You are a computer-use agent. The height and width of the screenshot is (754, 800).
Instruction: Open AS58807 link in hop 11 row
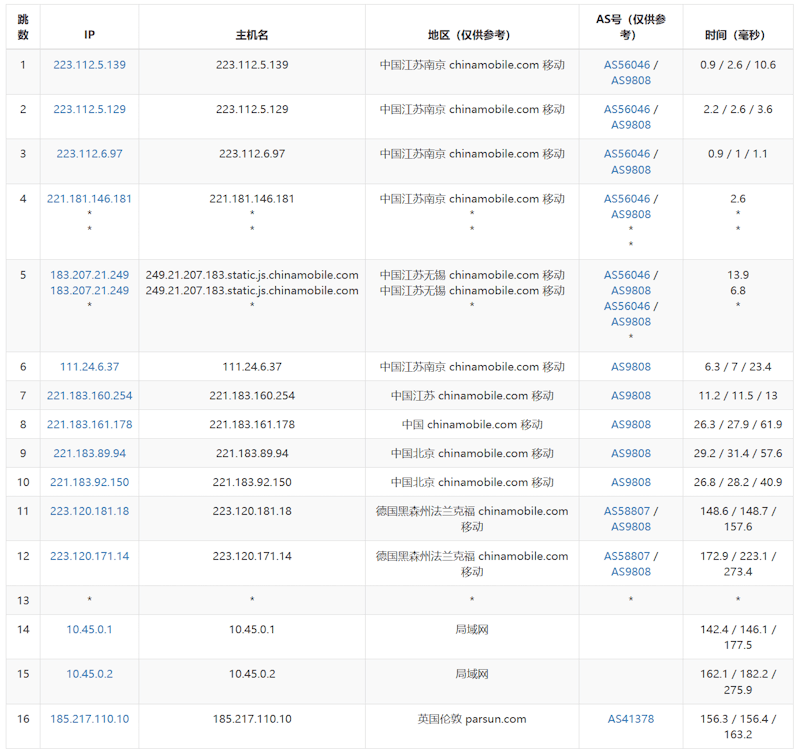click(627, 511)
